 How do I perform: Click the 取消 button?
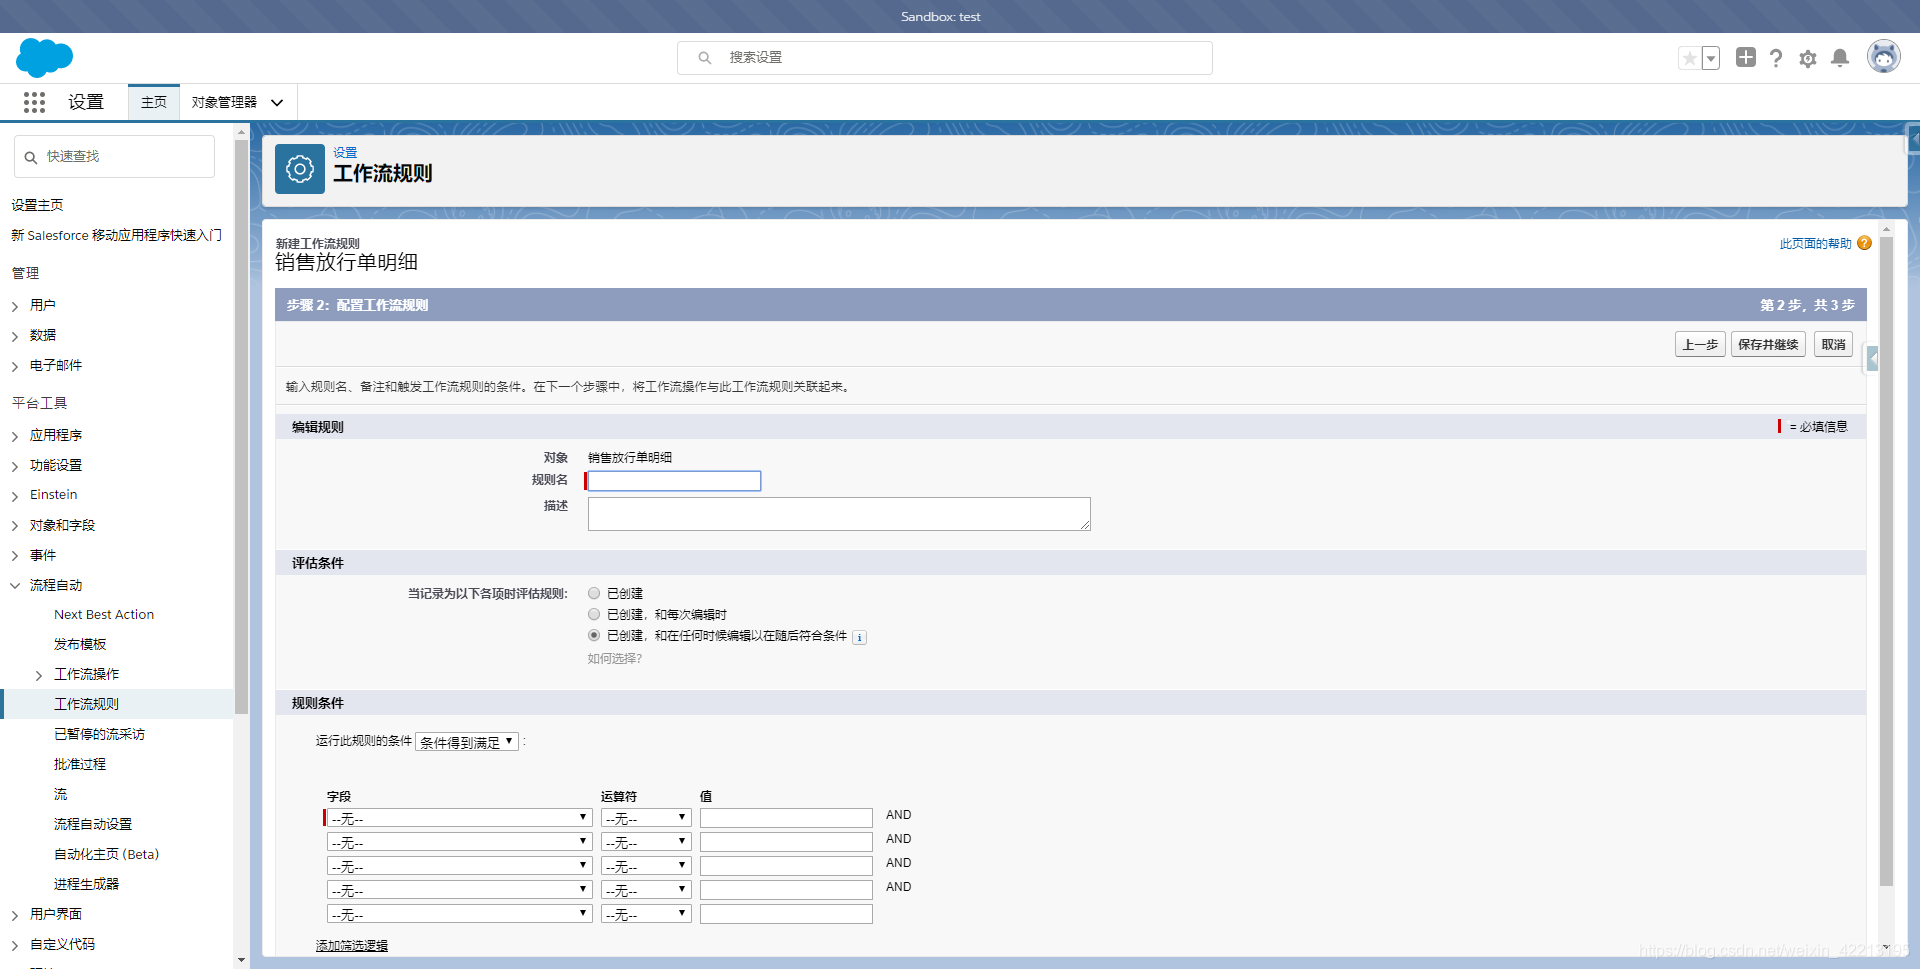(1833, 344)
